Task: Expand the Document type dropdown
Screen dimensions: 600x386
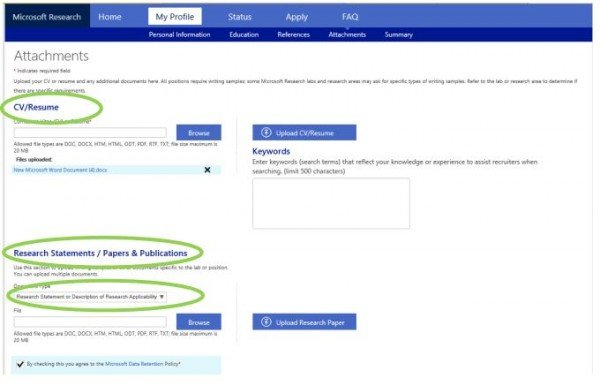Action: tap(90, 296)
